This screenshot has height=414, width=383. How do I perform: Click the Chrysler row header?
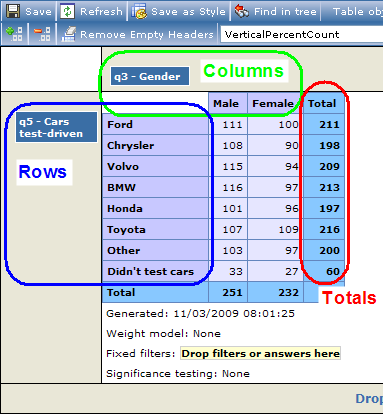pos(155,145)
